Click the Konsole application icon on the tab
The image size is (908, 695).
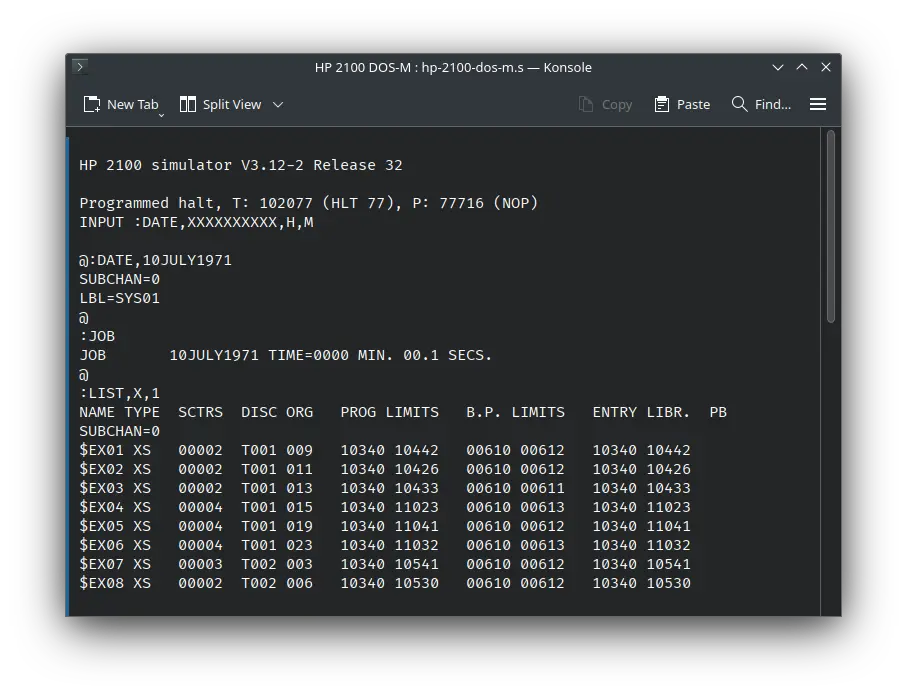(79, 67)
